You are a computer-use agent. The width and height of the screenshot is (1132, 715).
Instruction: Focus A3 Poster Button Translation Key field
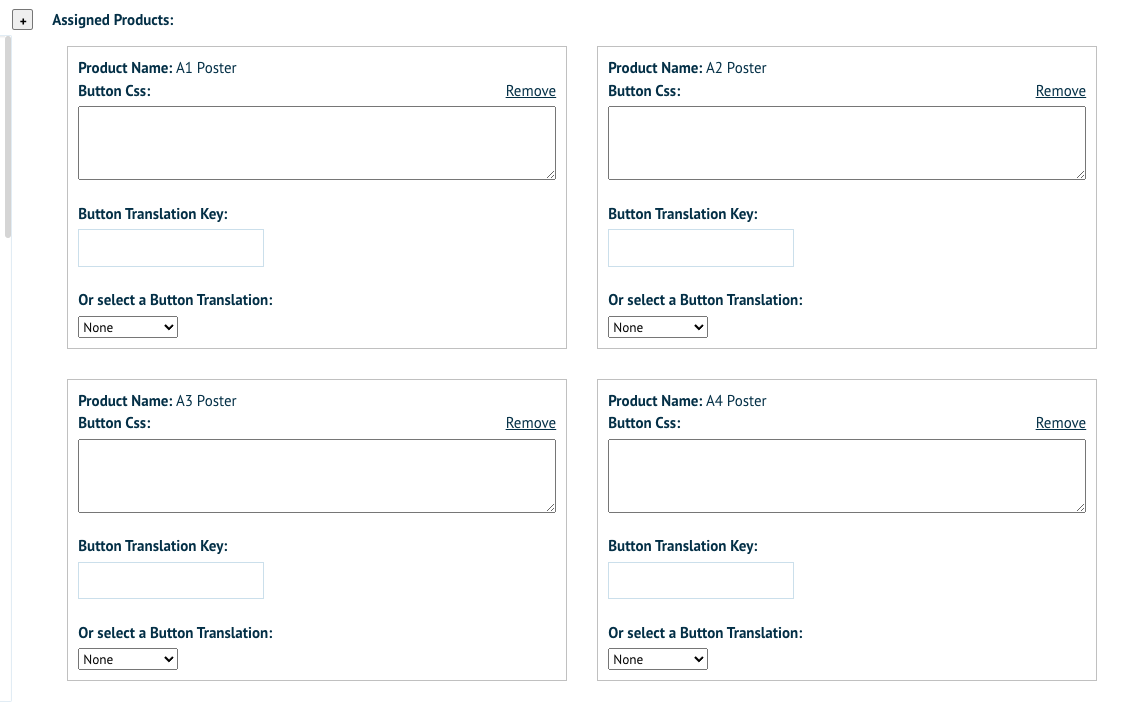click(x=171, y=580)
